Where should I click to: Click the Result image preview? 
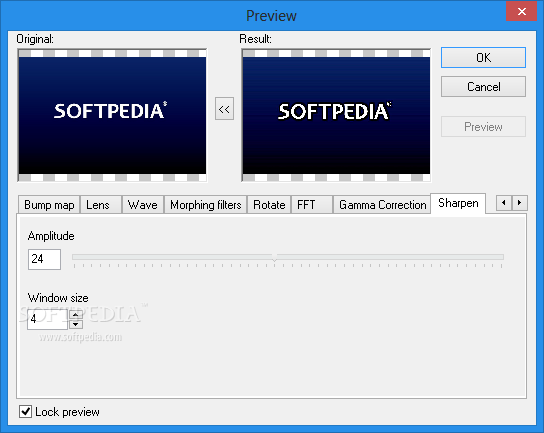(x=336, y=115)
